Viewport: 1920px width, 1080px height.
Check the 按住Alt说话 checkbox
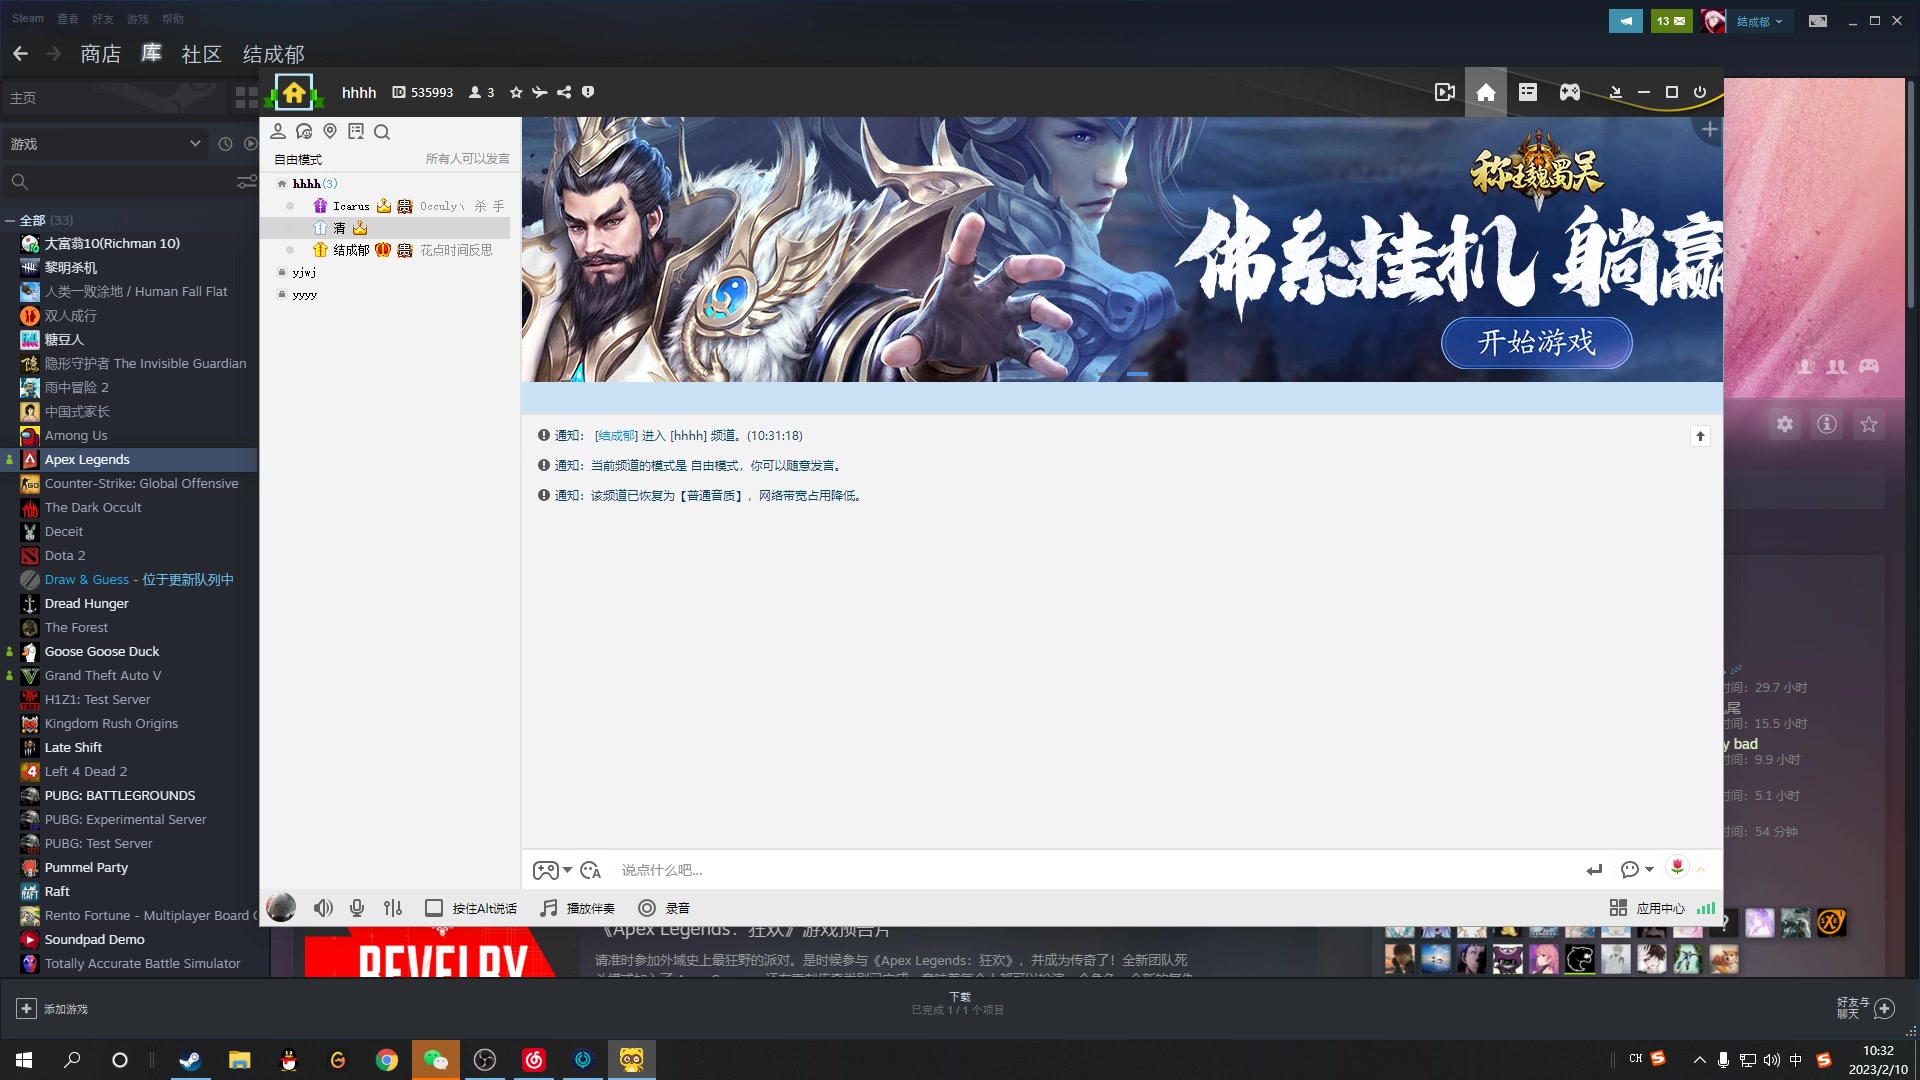tap(434, 908)
